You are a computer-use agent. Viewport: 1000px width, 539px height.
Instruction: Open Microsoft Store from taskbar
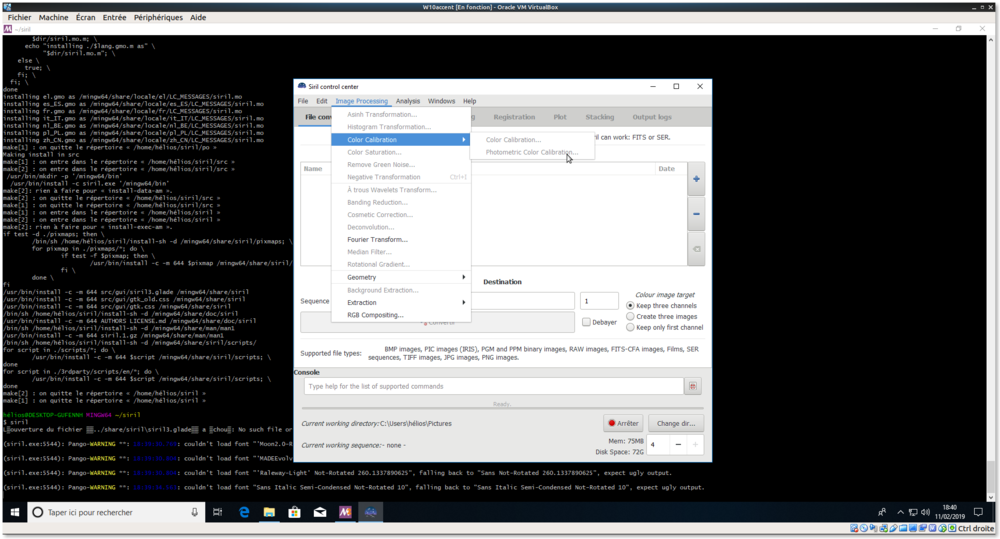(x=294, y=512)
